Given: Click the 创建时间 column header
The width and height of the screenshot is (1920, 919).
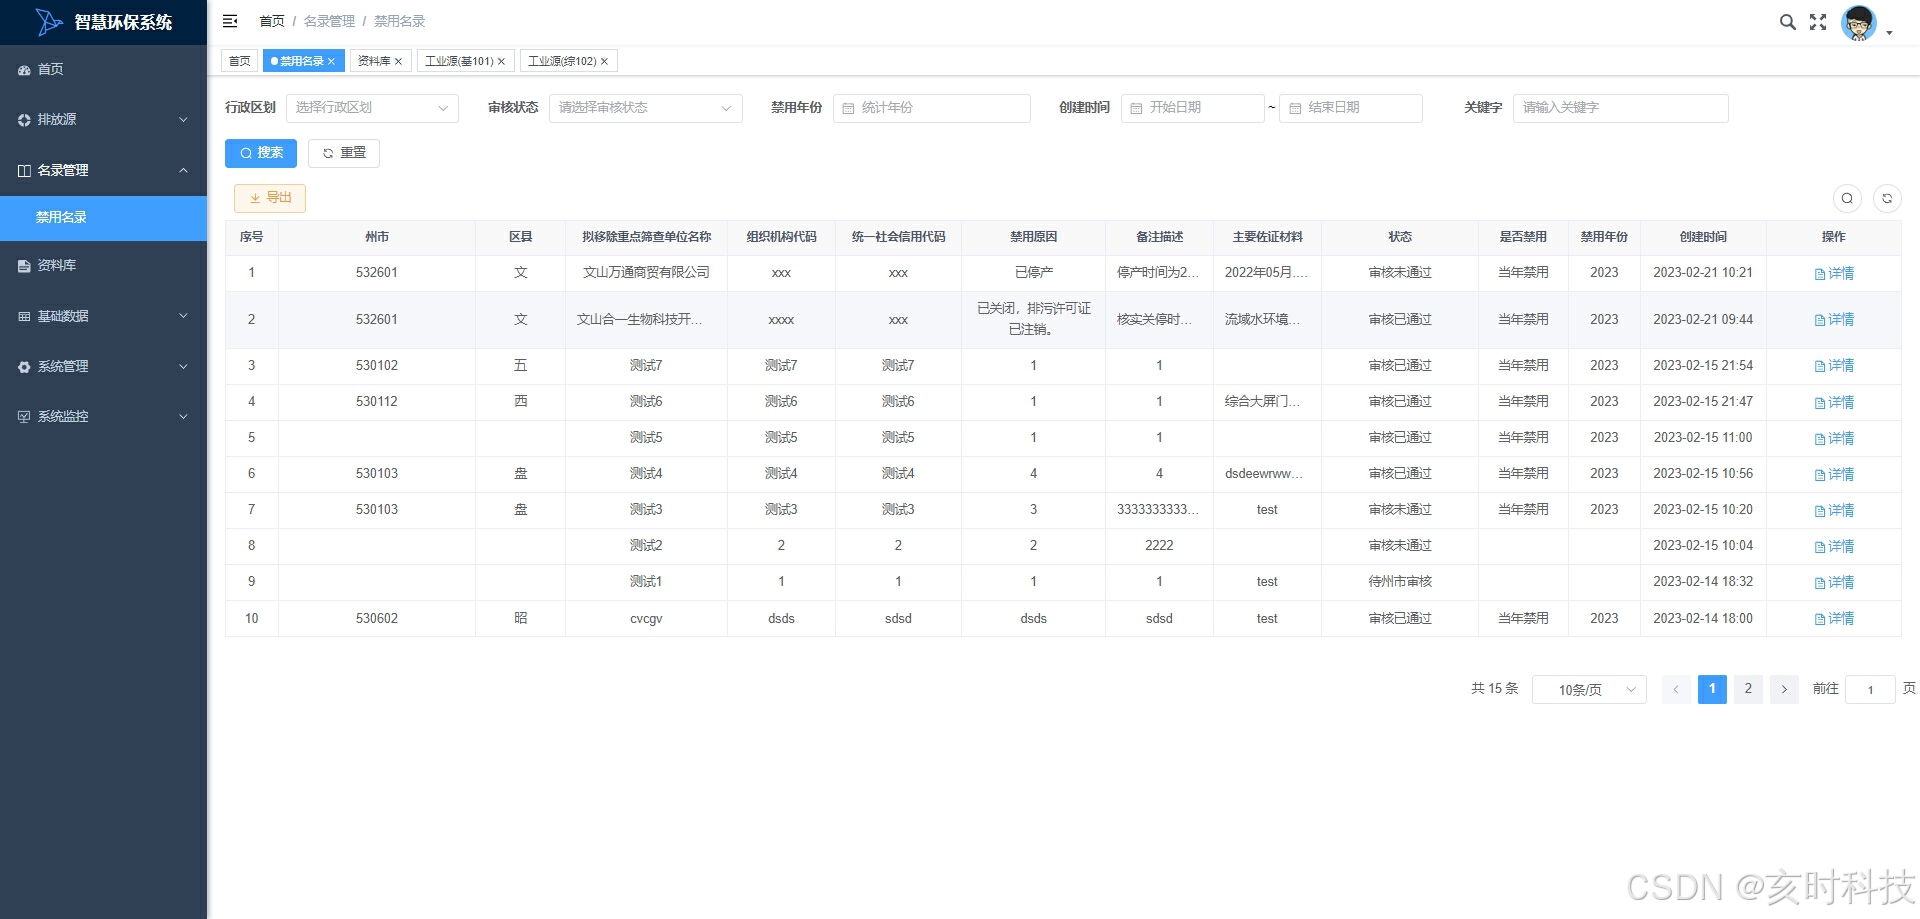Looking at the screenshot, I should click(x=1703, y=237).
